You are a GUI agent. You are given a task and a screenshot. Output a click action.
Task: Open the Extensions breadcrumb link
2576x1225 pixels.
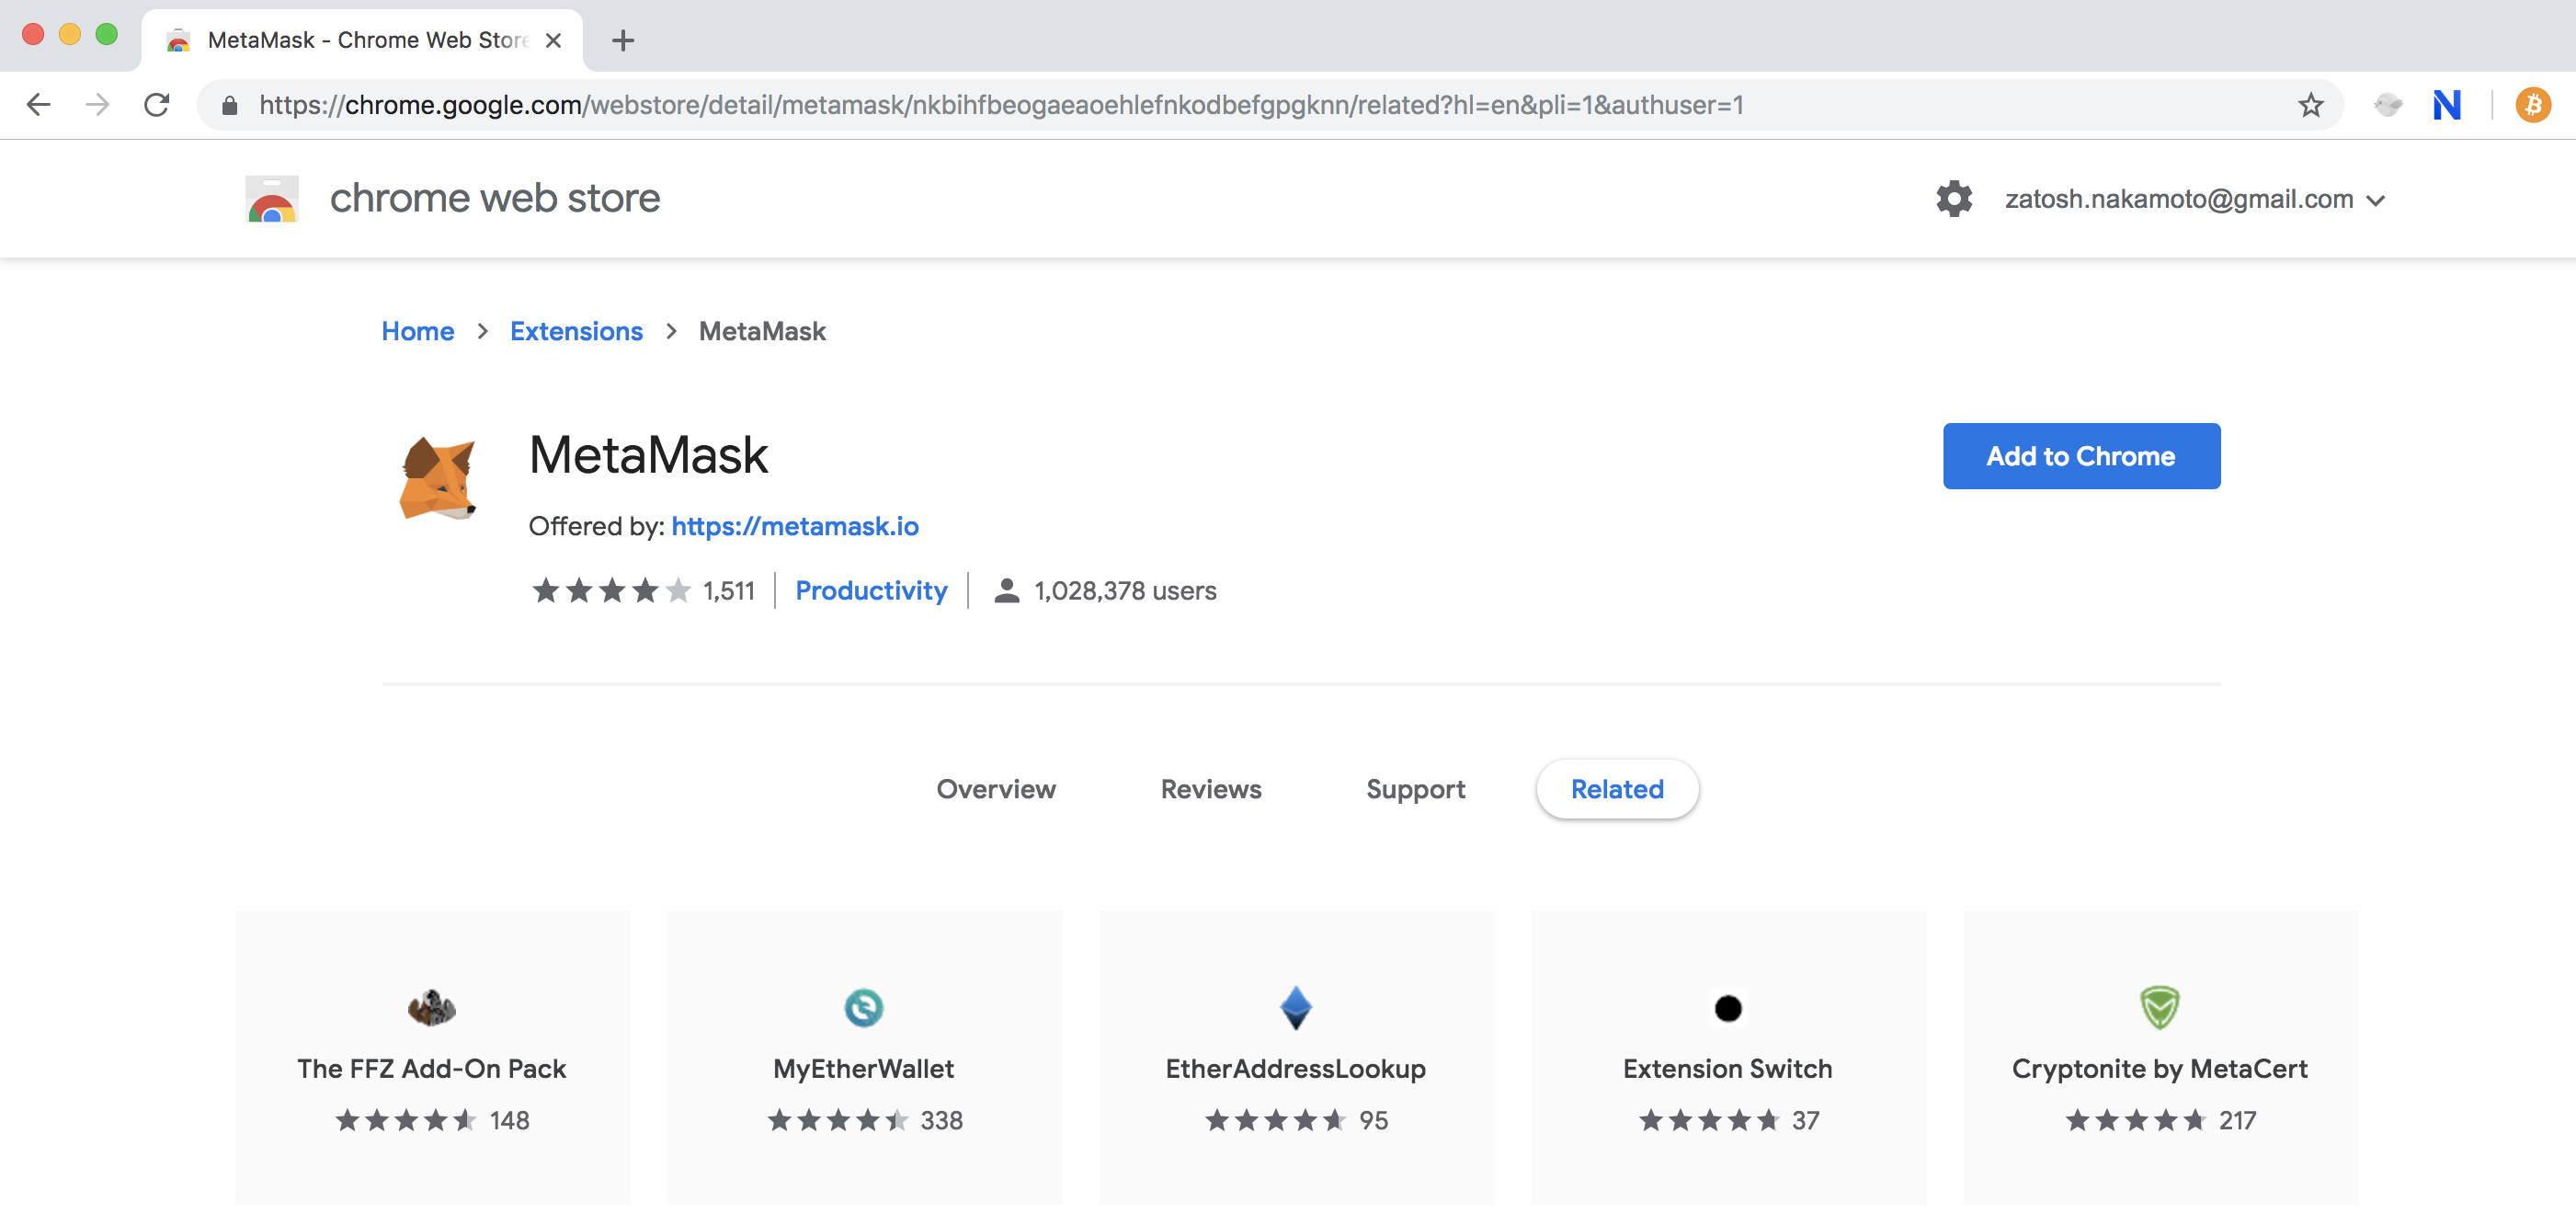coord(576,331)
